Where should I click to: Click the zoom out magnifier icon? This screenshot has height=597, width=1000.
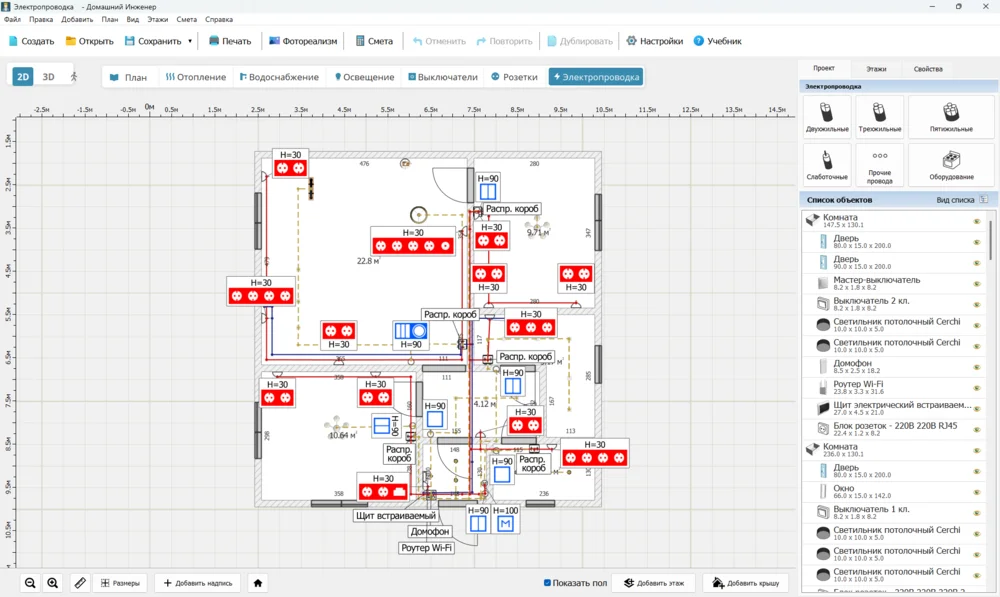pos(30,583)
